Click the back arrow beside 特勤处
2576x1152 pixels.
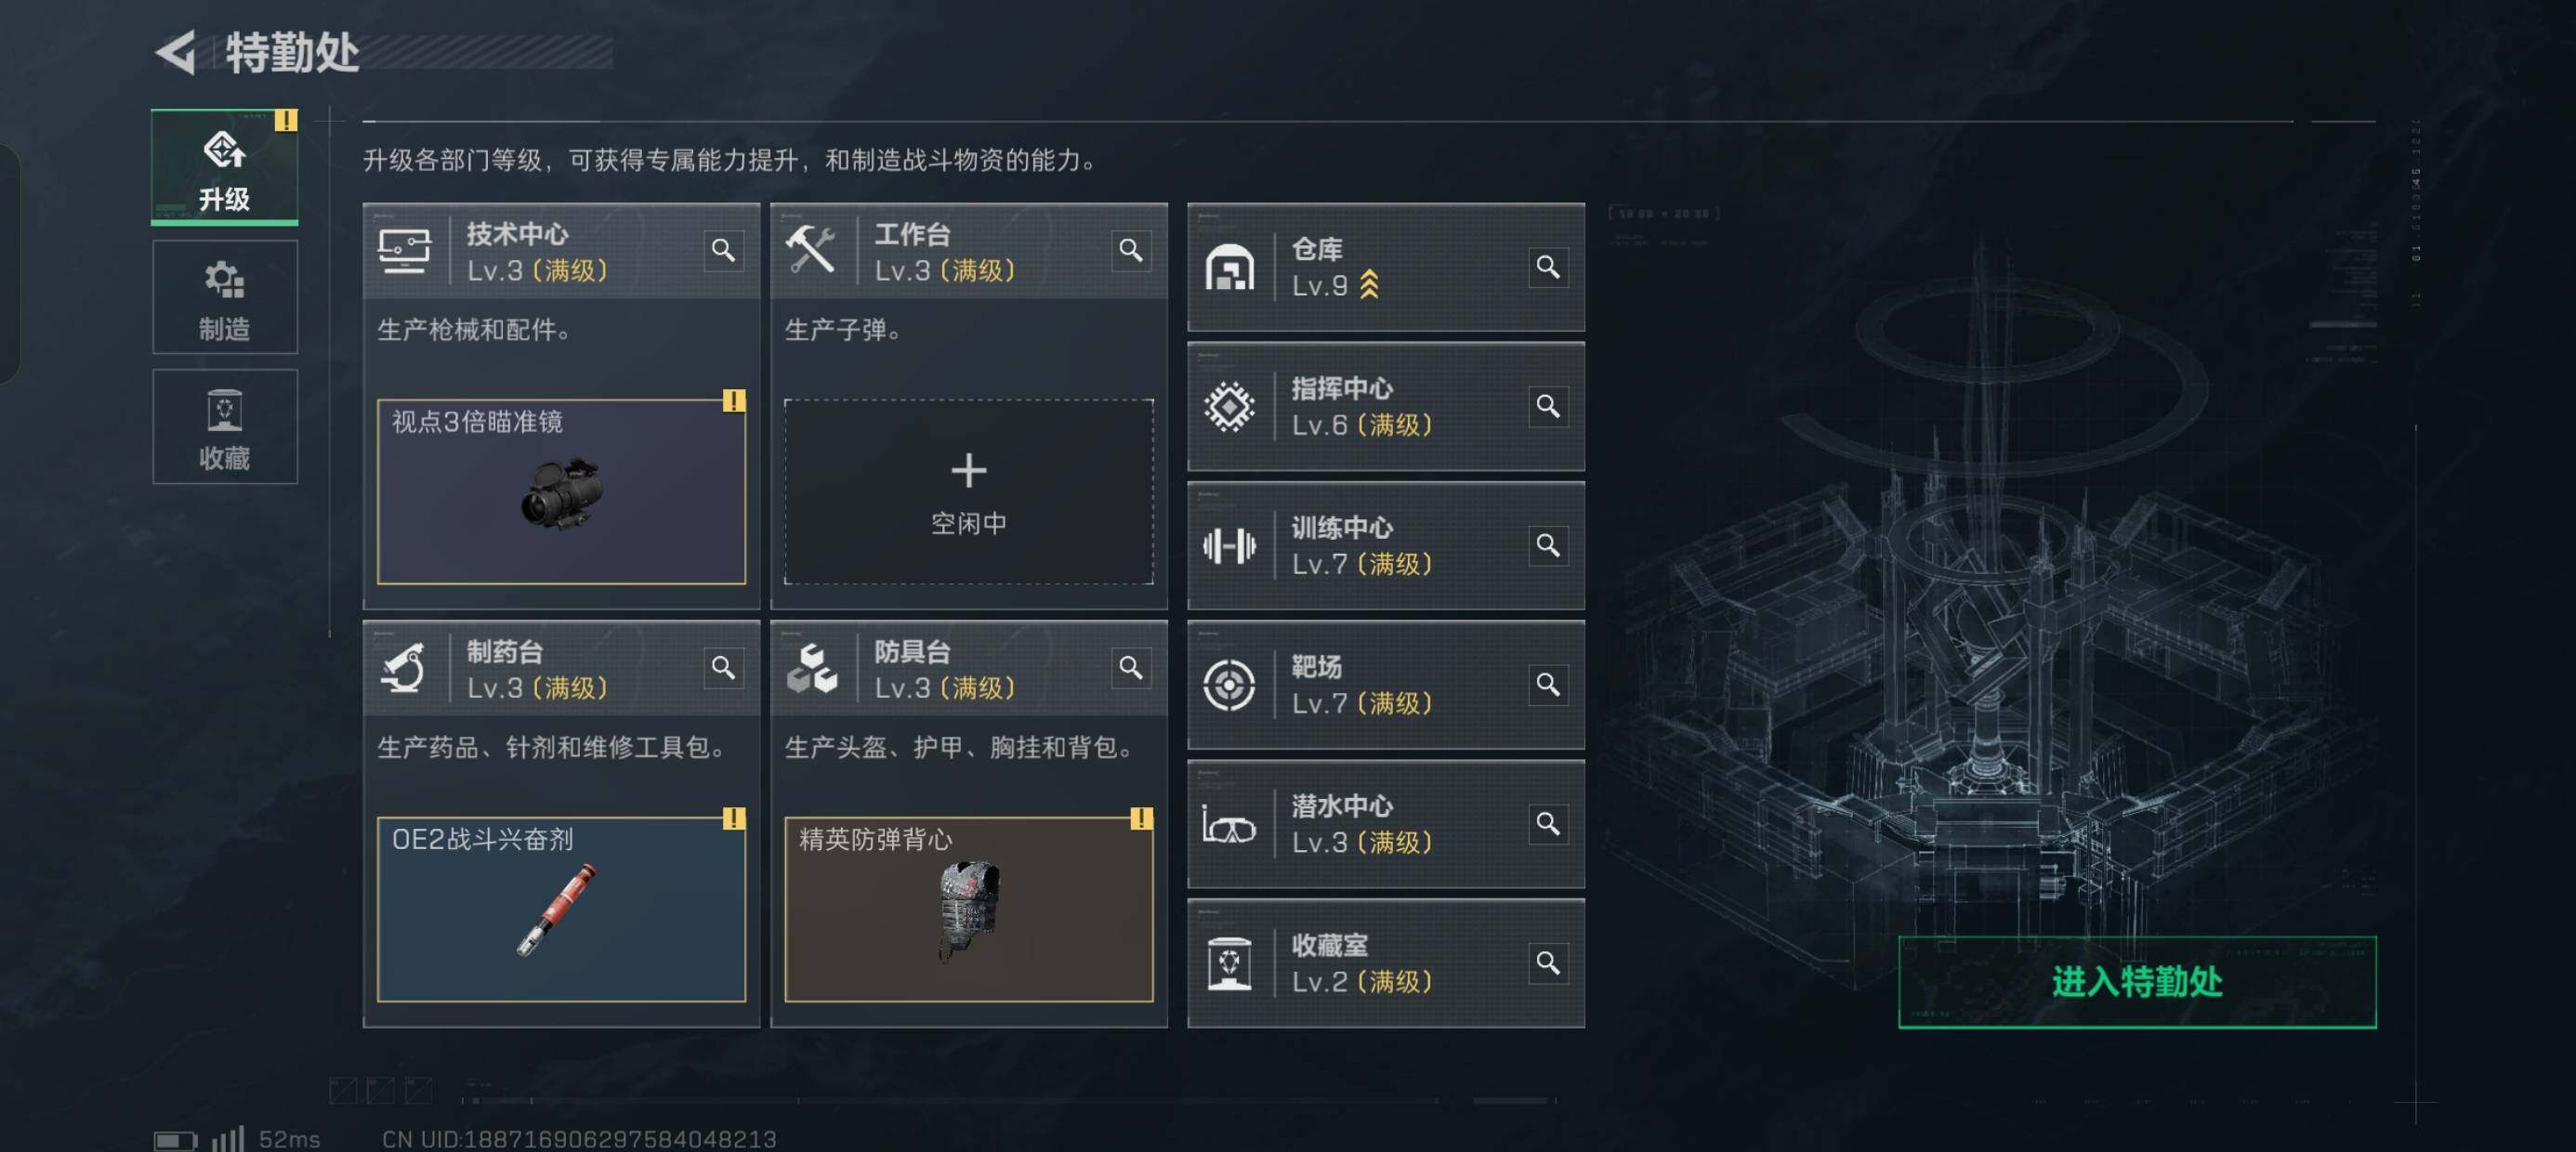pyautogui.click(x=177, y=52)
